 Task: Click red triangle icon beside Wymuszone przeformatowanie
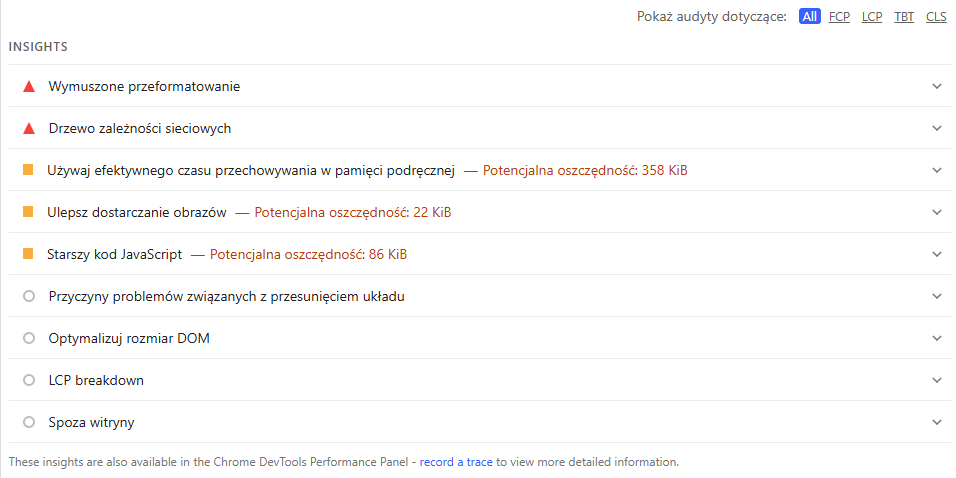(29, 87)
